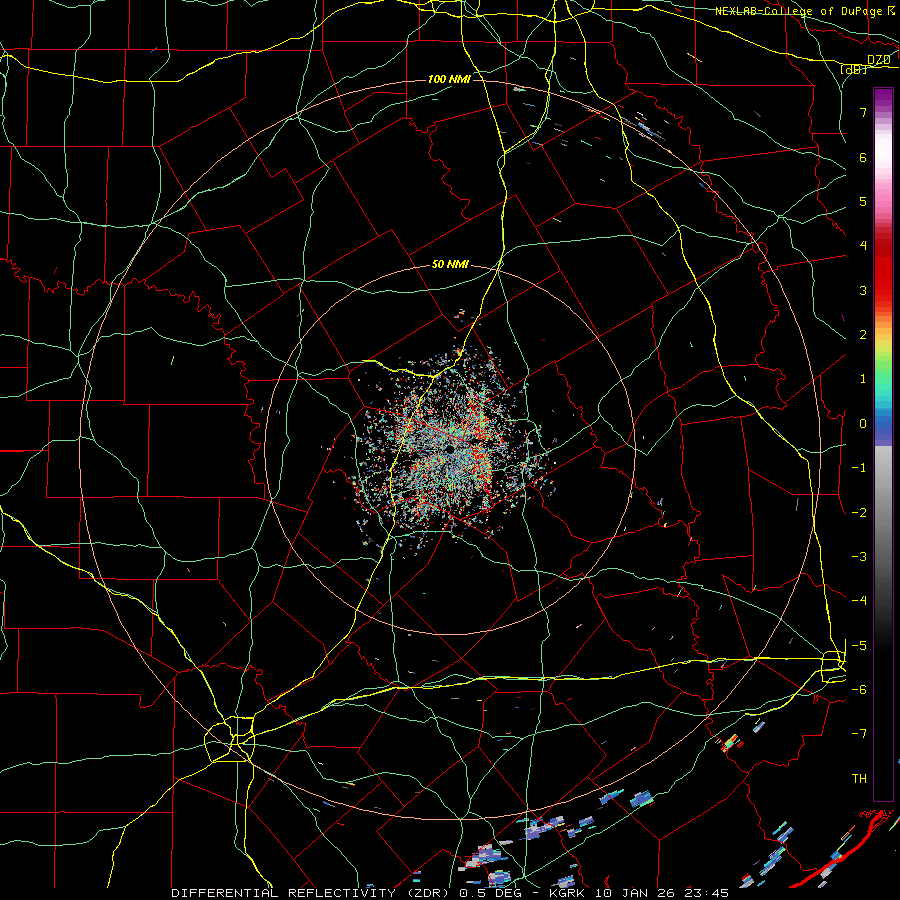
Task: Click the "10 JAN 26 23:45" timestamp
Action: pos(661,893)
